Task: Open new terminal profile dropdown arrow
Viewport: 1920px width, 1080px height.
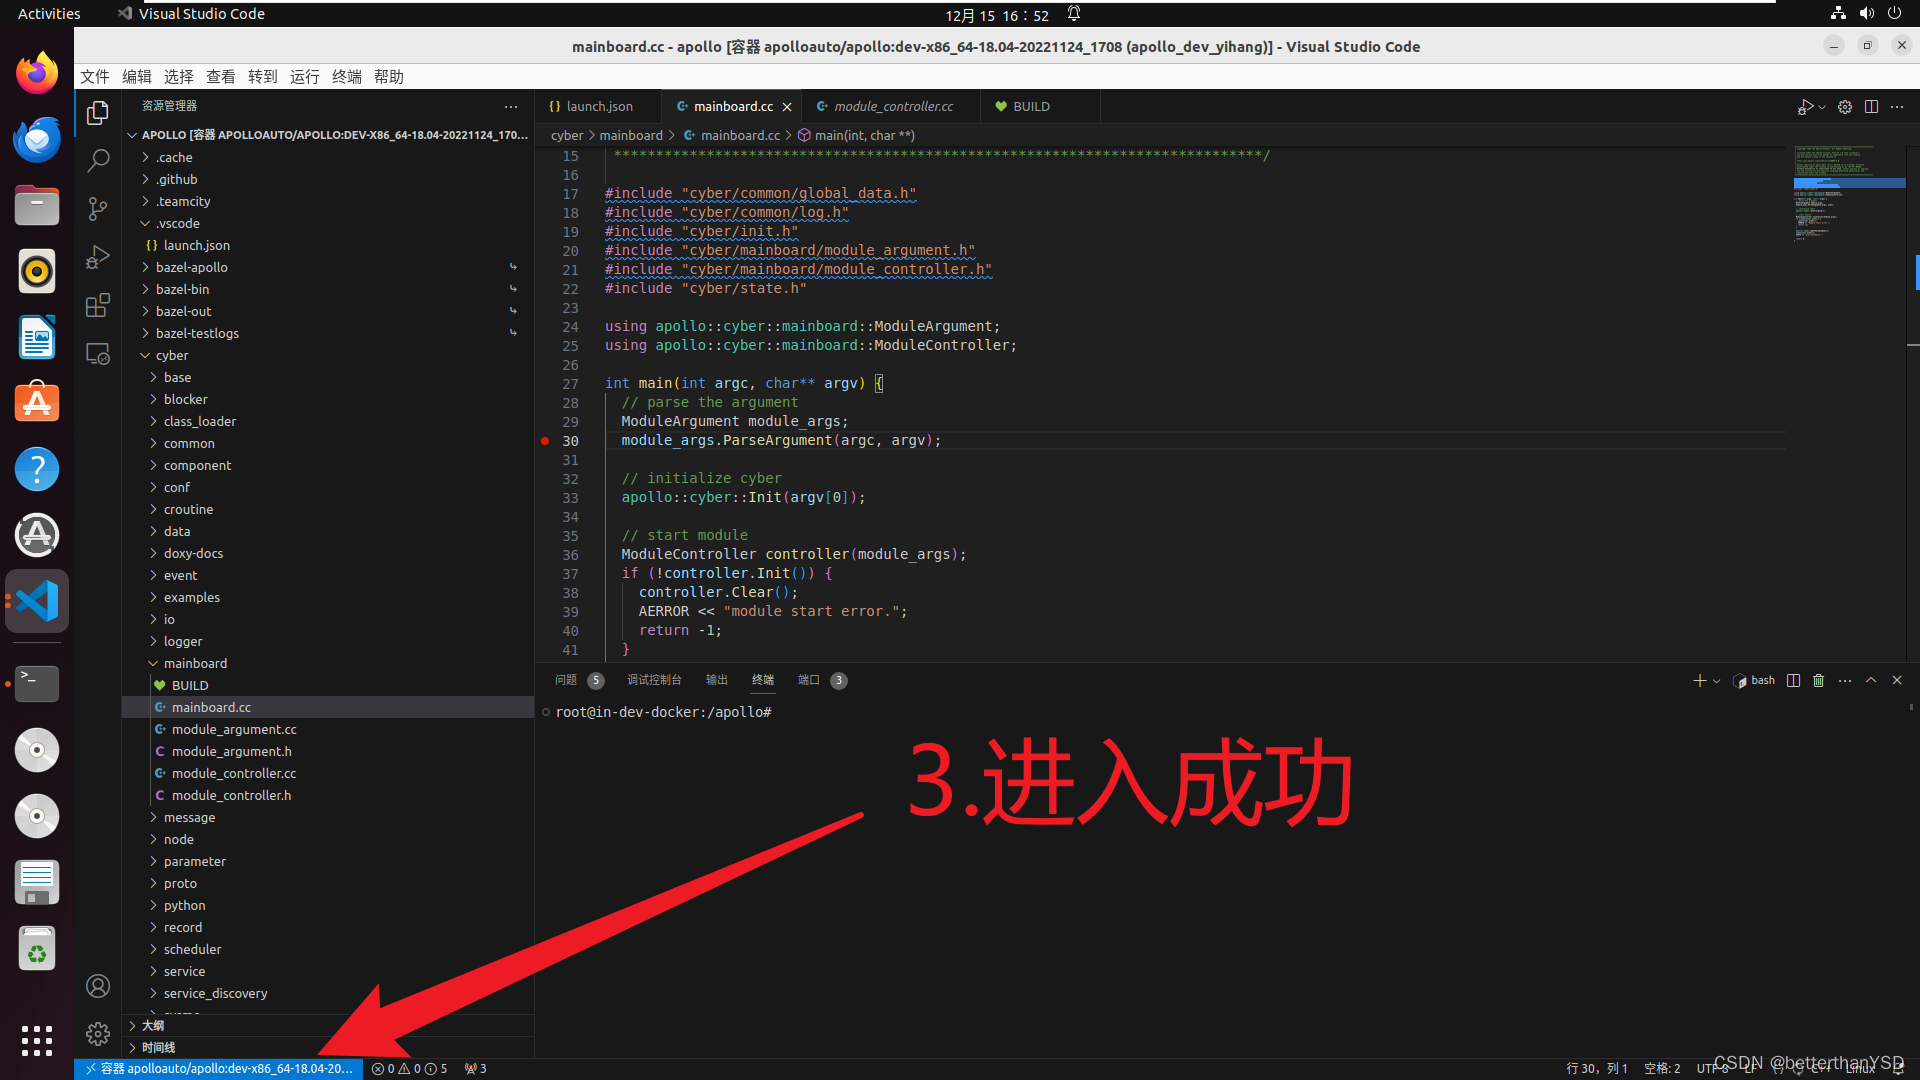Action: 1717,681
